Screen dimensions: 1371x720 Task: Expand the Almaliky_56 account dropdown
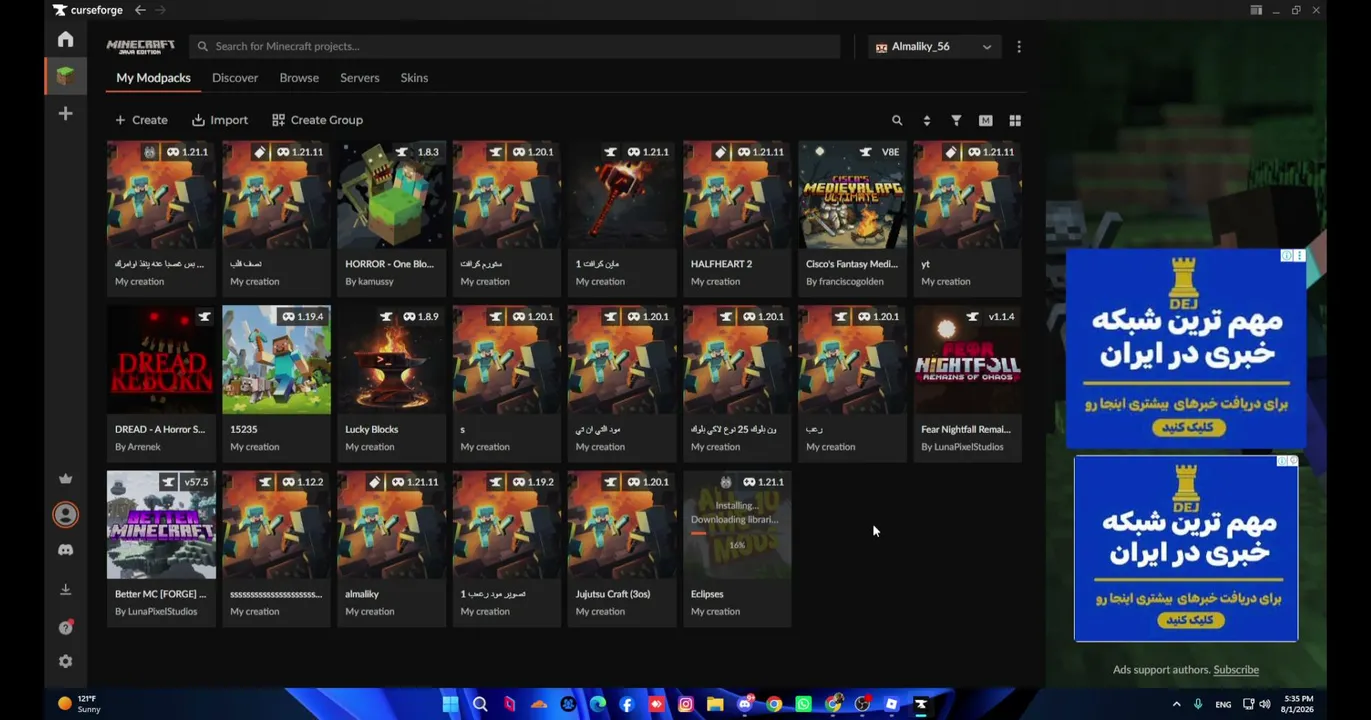(934, 47)
